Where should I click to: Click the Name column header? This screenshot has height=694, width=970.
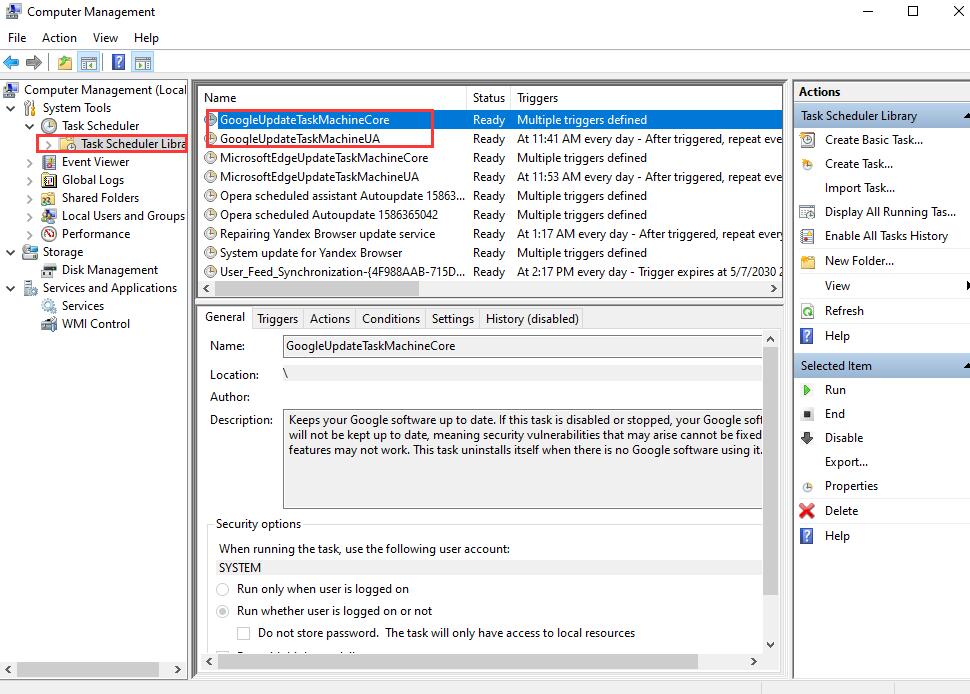tap(333, 98)
